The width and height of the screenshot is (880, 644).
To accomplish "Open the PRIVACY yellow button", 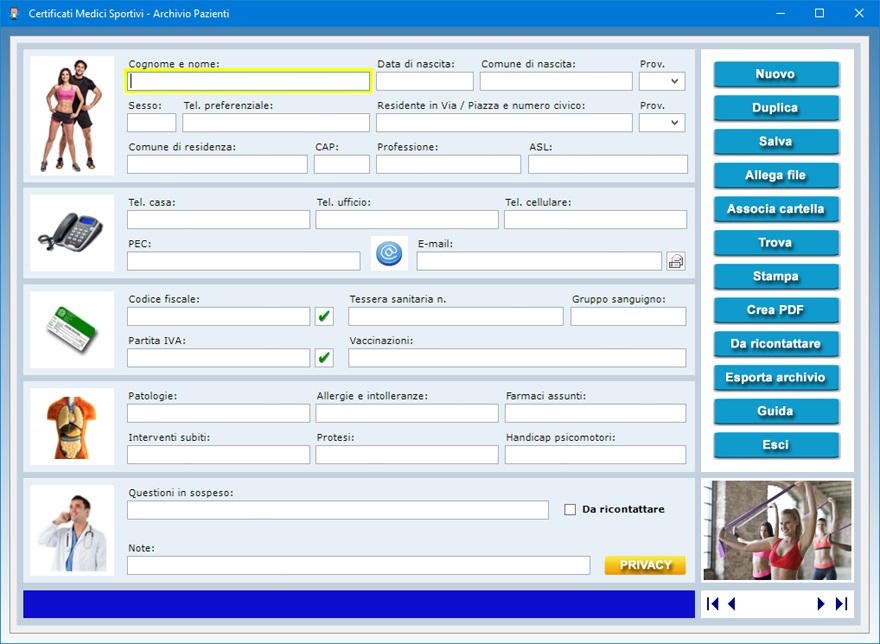I will click(x=645, y=565).
